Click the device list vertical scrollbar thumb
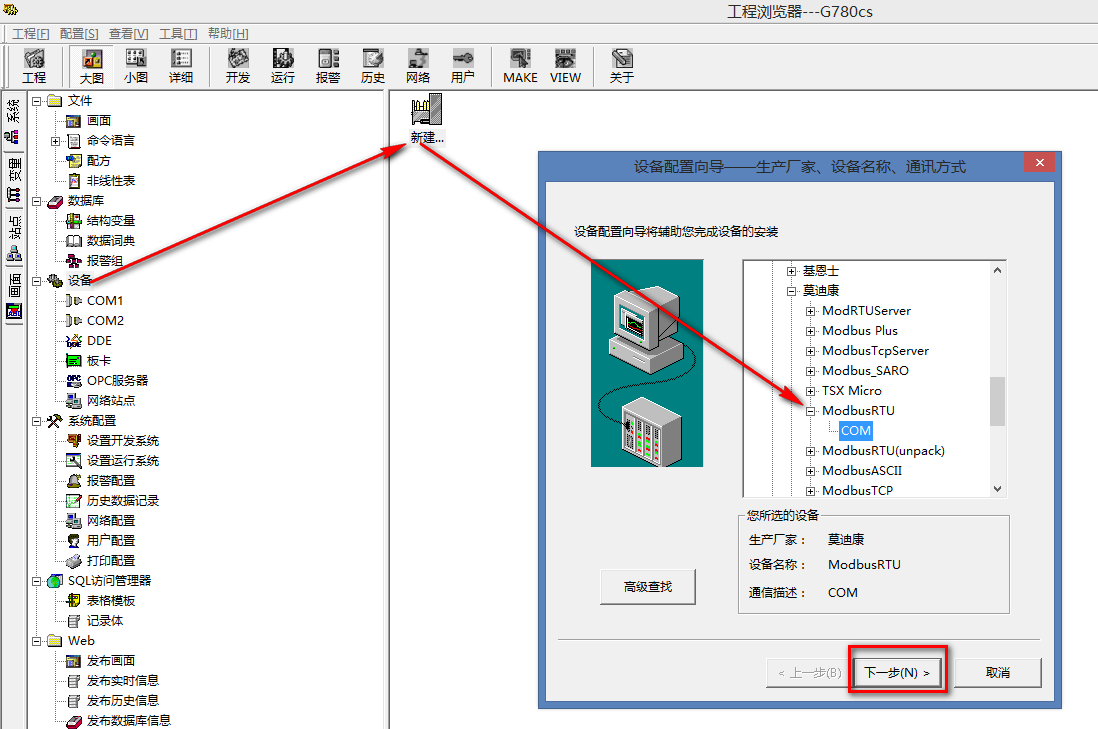The image size is (1098, 729). (997, 401)
